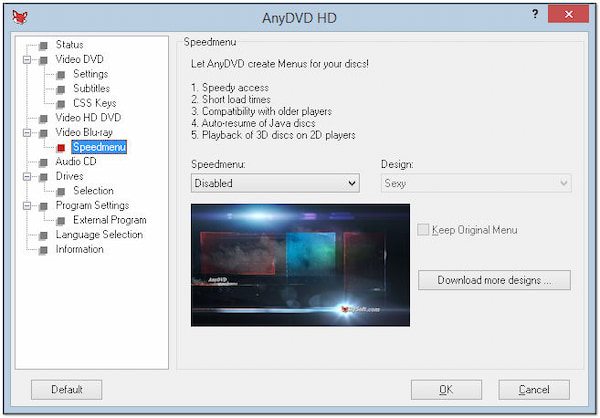Confirm settings with the OK button
The width and height of the screenshot is (600, 418).
[x=446, y=390]
